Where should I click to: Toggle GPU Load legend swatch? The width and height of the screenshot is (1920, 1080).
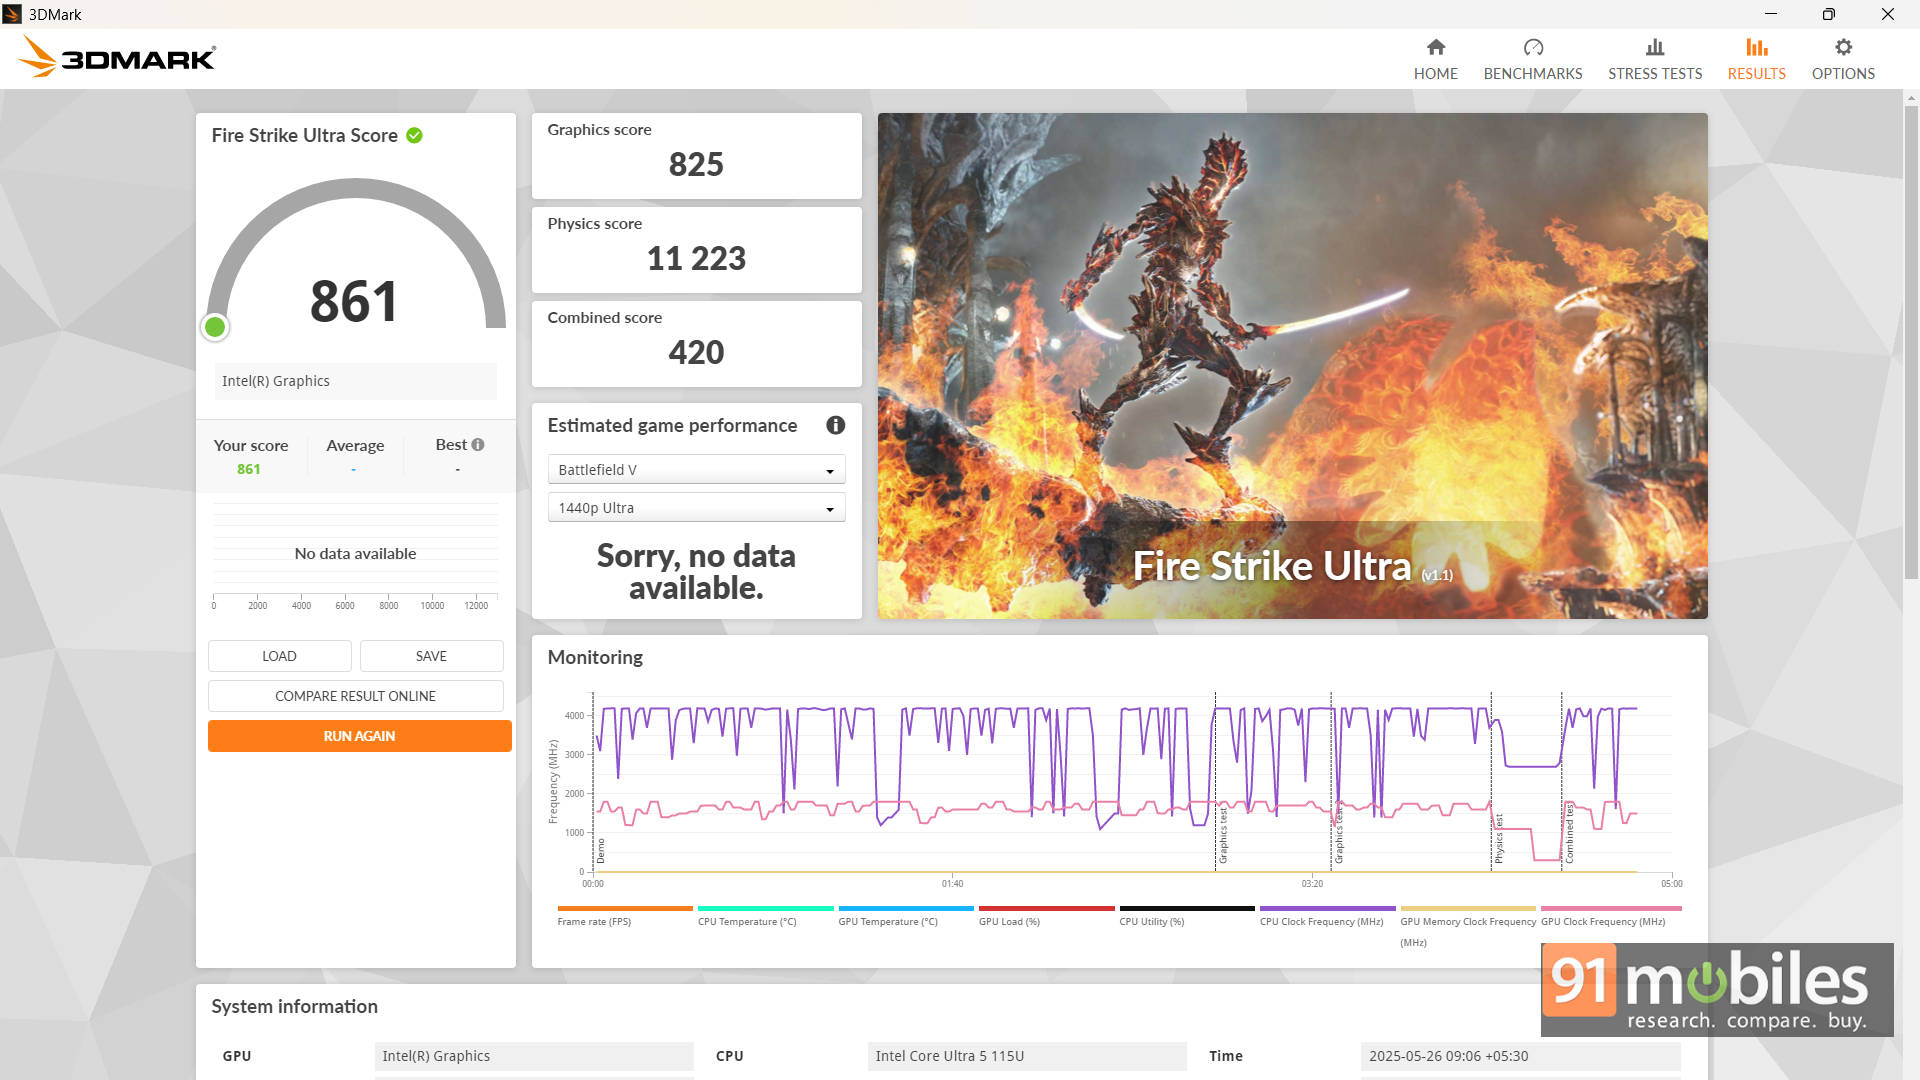click(1046, 909)
